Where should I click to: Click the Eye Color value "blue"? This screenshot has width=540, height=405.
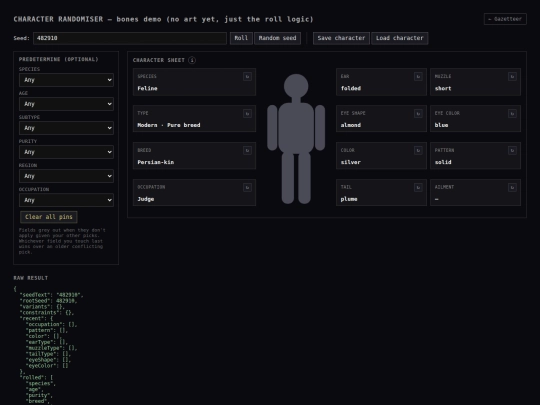click(442, 125)
